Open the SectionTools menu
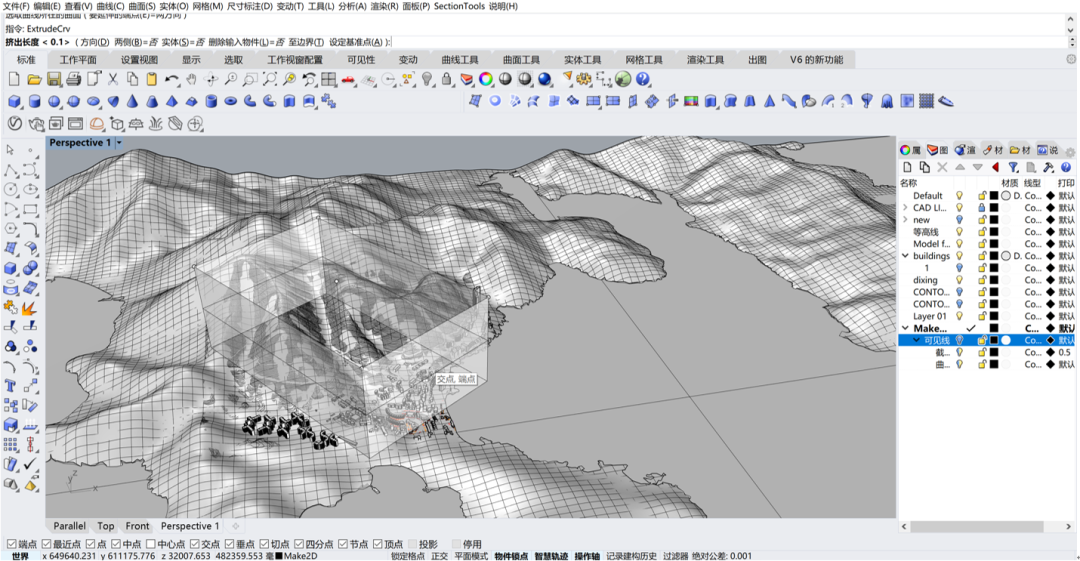Viewport: 1080px width, 561px height. 459,6
